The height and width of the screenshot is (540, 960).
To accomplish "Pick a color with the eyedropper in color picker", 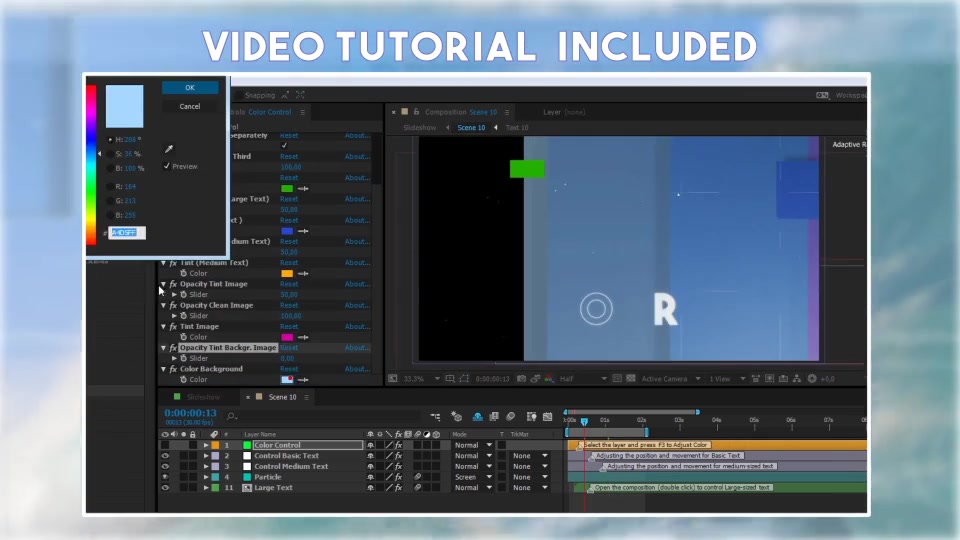I will [169, 149].
